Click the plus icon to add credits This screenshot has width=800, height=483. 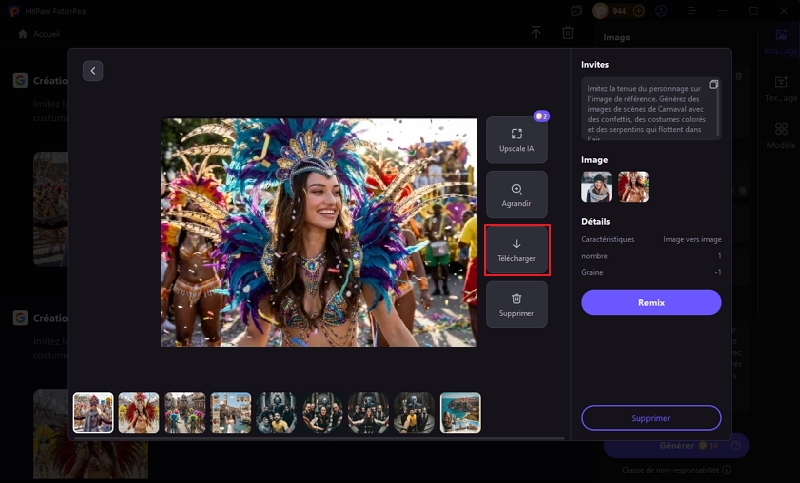coord(638,11)
